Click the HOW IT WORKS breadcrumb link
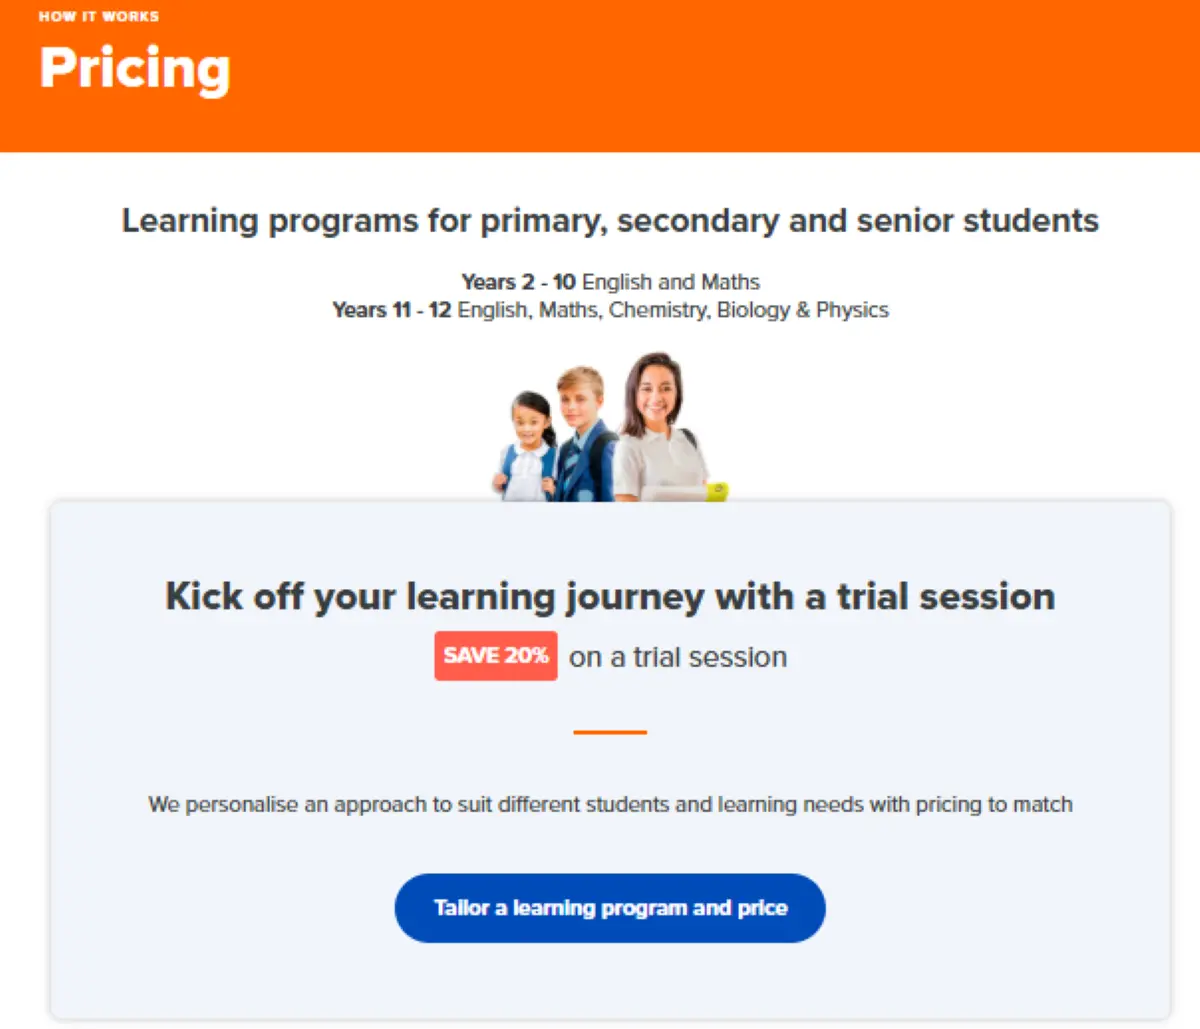Screen dimensions: 1200x1029 98,16
